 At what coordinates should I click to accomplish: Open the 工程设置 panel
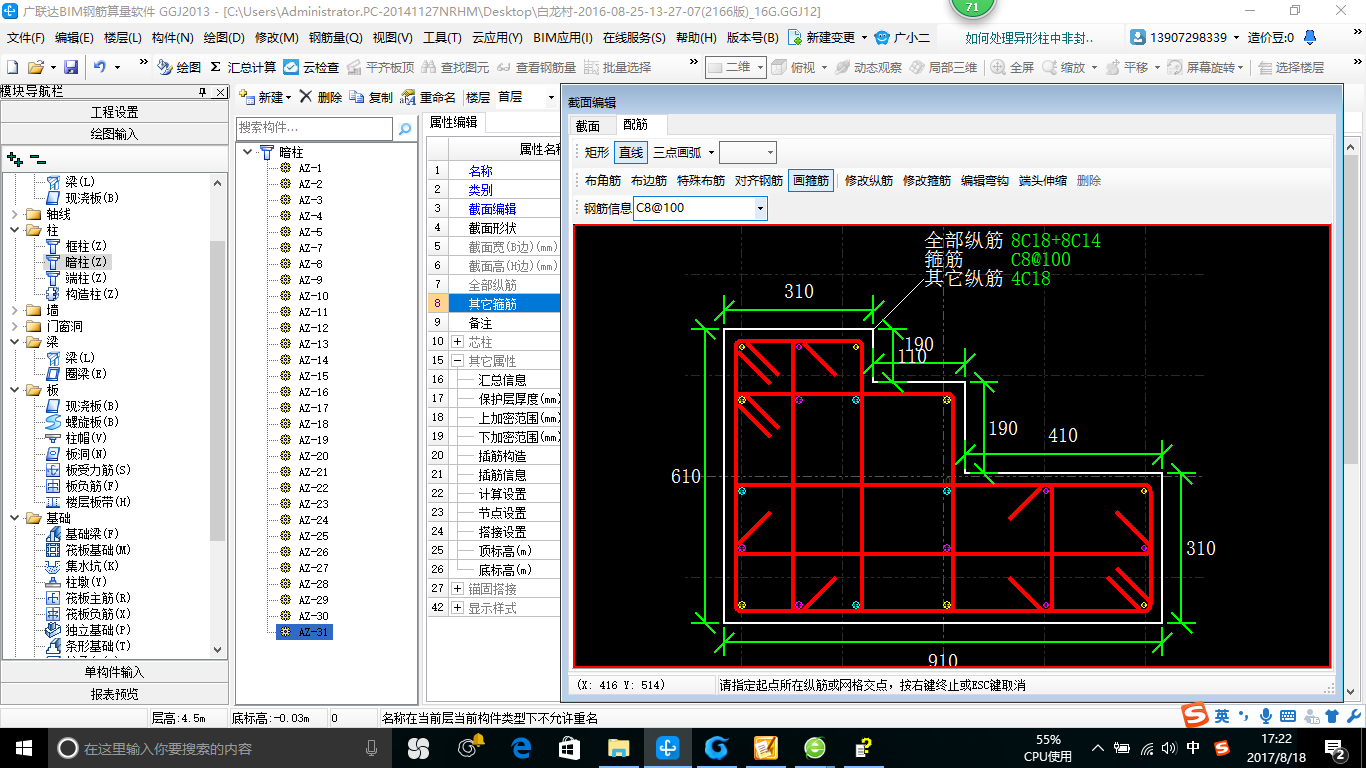tap(114, 112)
